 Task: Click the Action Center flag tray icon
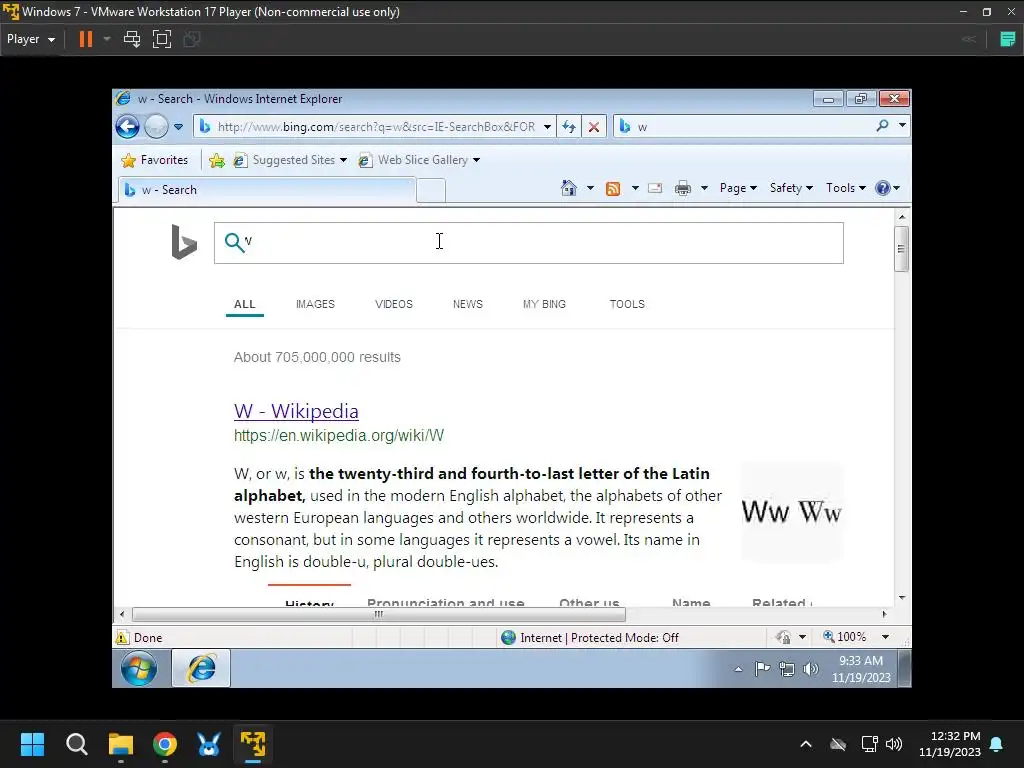762,669
